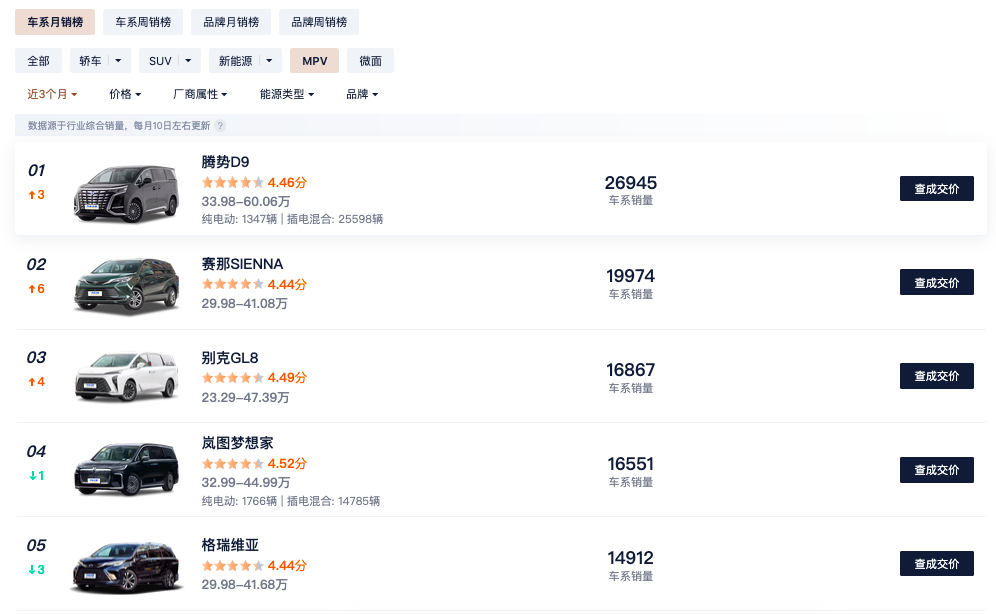Viewport: 996px width, 615px height.
Task: Open the 能源类型 filter dropdown
Action: tap(286, 94)
